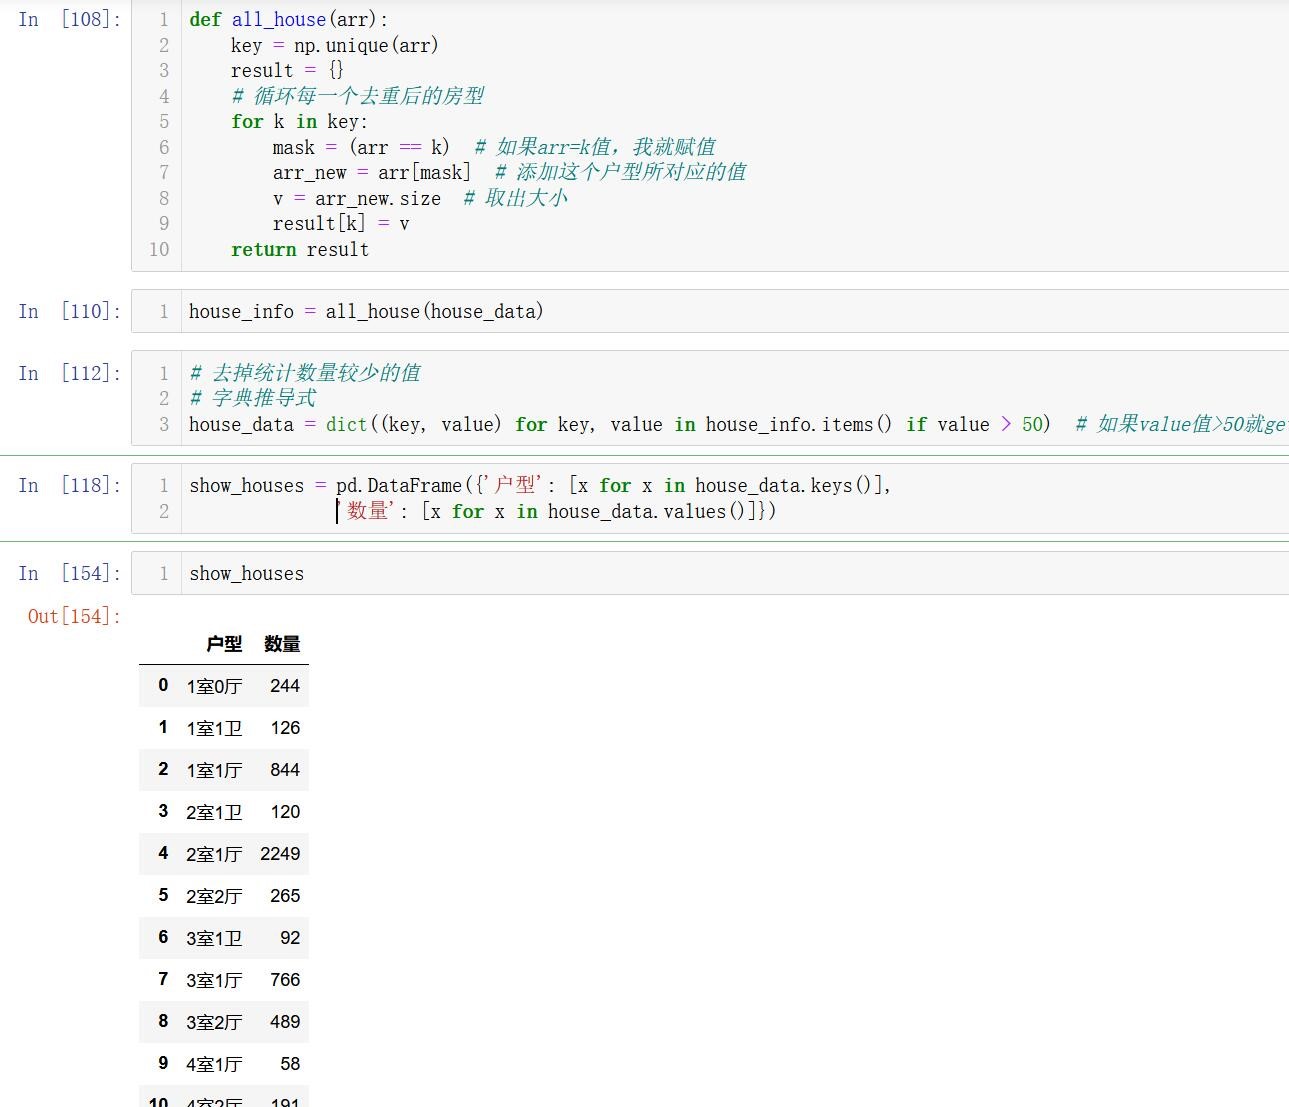The image size is (1289, 1107).
Task: Select the value 92 in the table
Action: point(290,938)
